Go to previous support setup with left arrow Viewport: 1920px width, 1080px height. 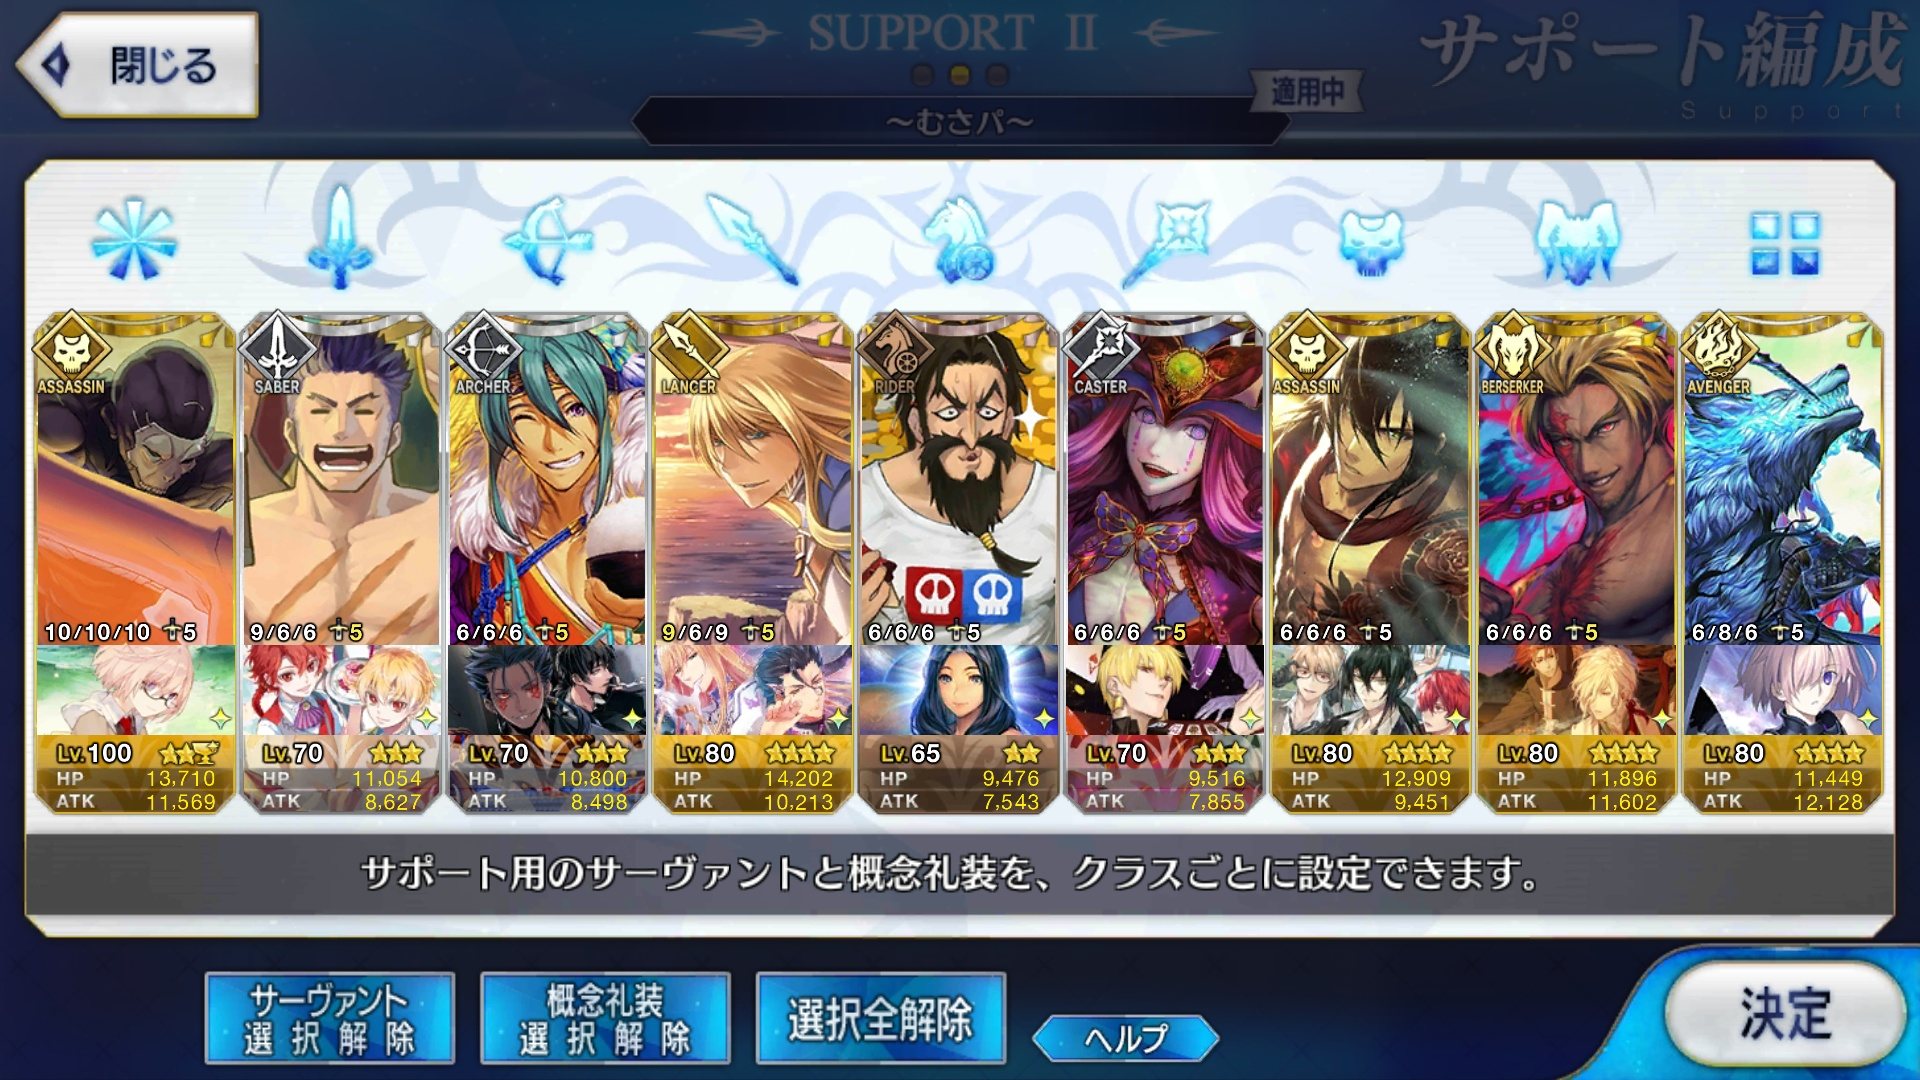pyautogui.click(x=738, y=34)
